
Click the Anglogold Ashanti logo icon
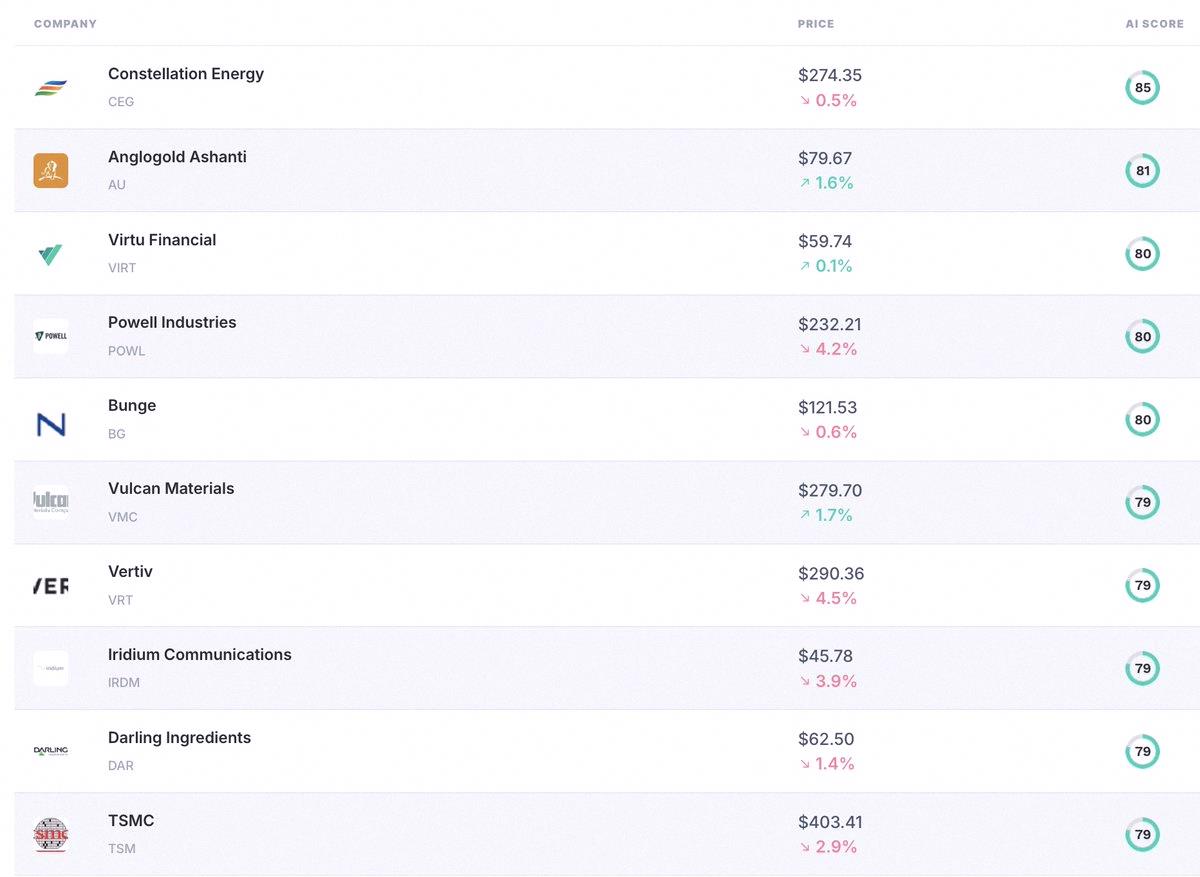point(51,171)
